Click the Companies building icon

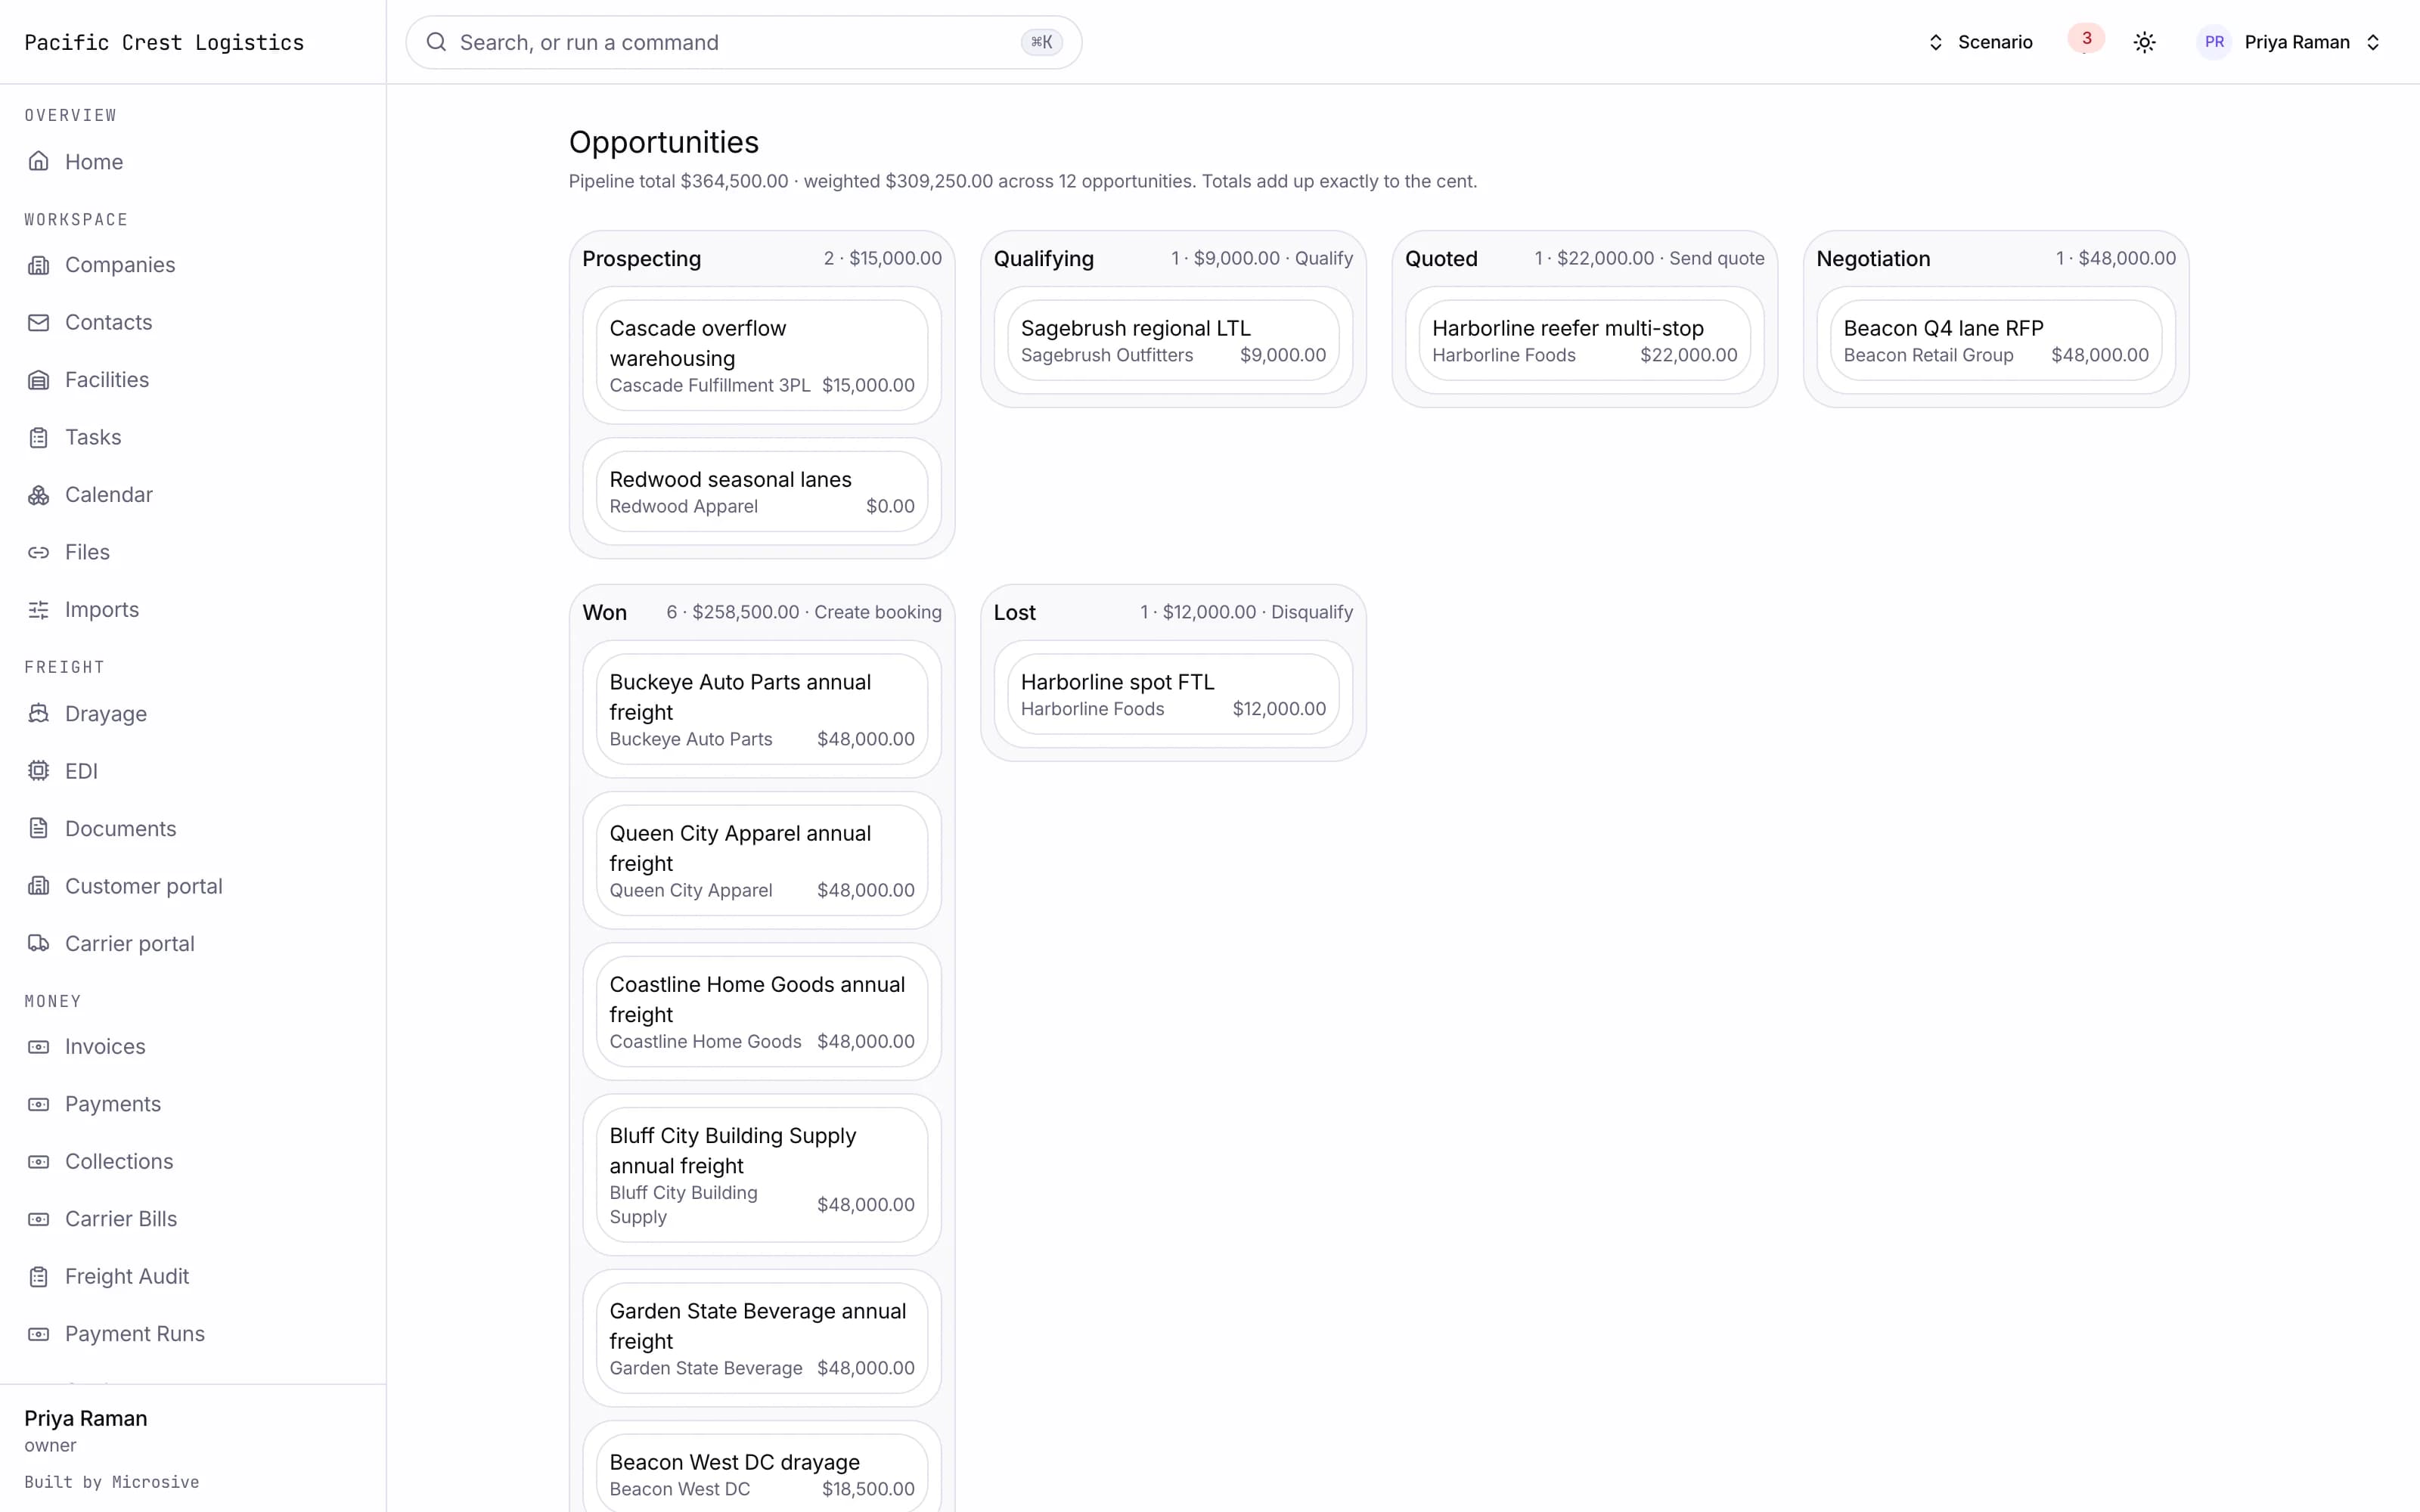[38, 265]
